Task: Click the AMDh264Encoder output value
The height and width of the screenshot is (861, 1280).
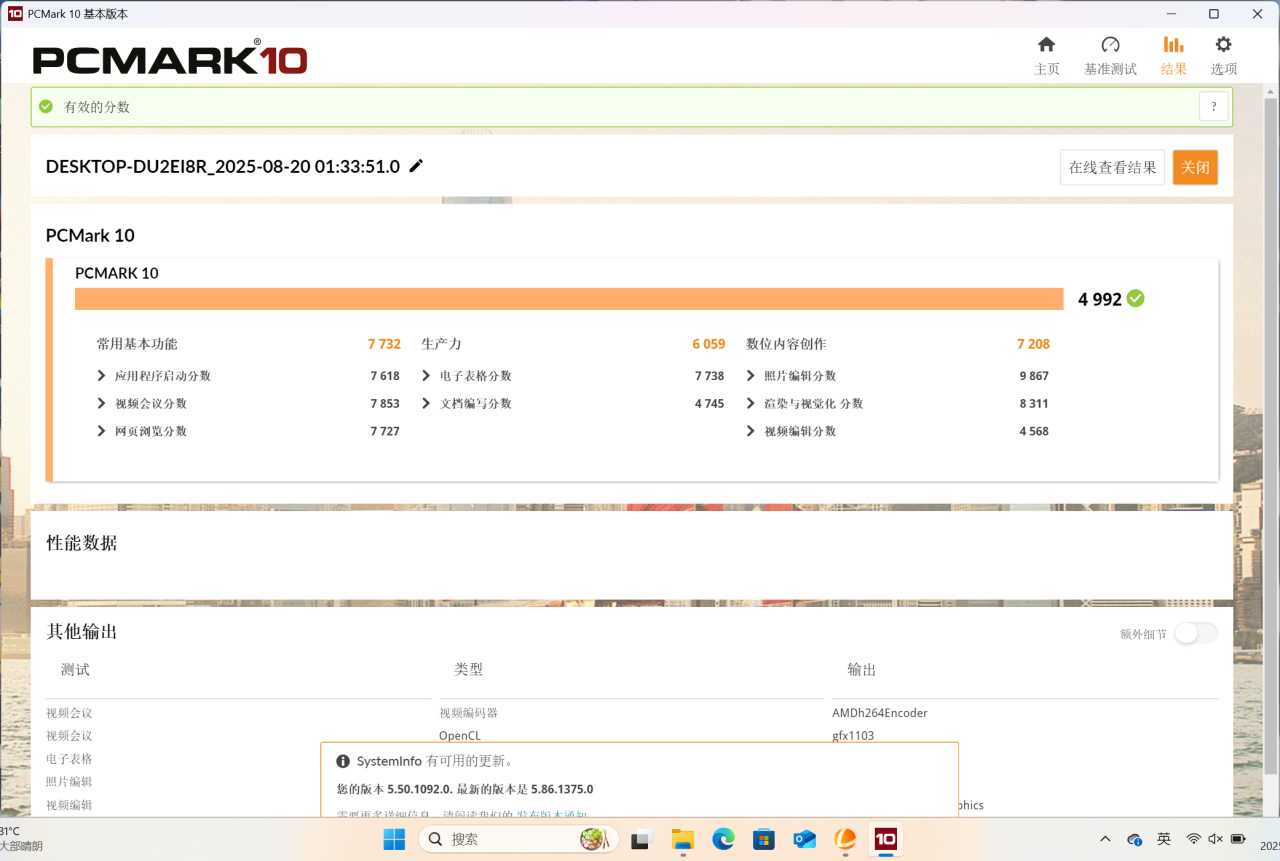Action: pyautogui.click(x=880, y=713)
